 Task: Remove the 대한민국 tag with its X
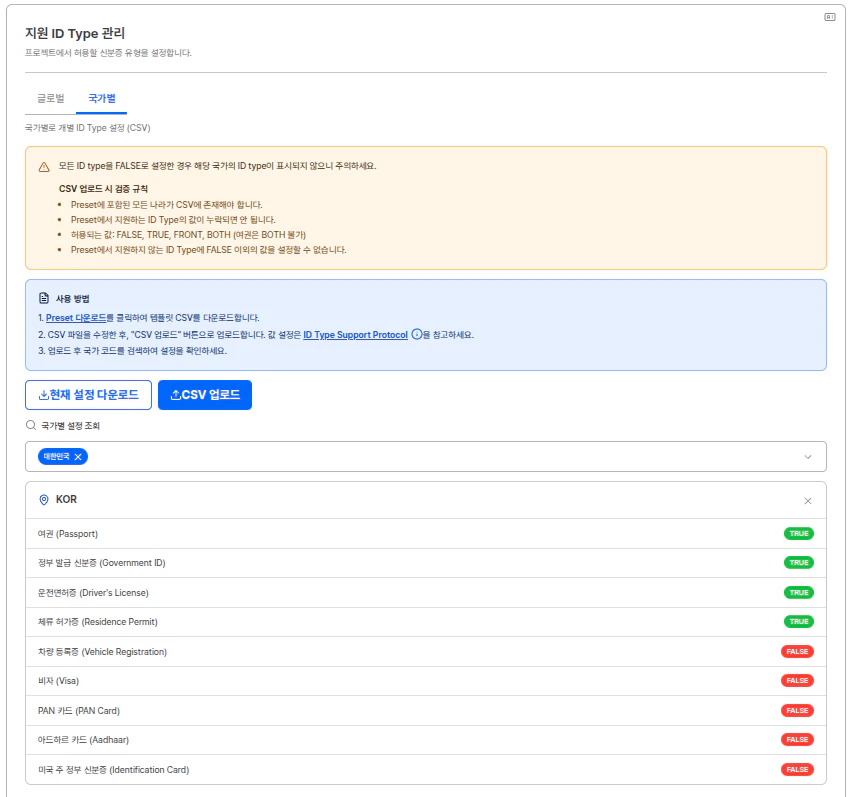tap(78, 457)
